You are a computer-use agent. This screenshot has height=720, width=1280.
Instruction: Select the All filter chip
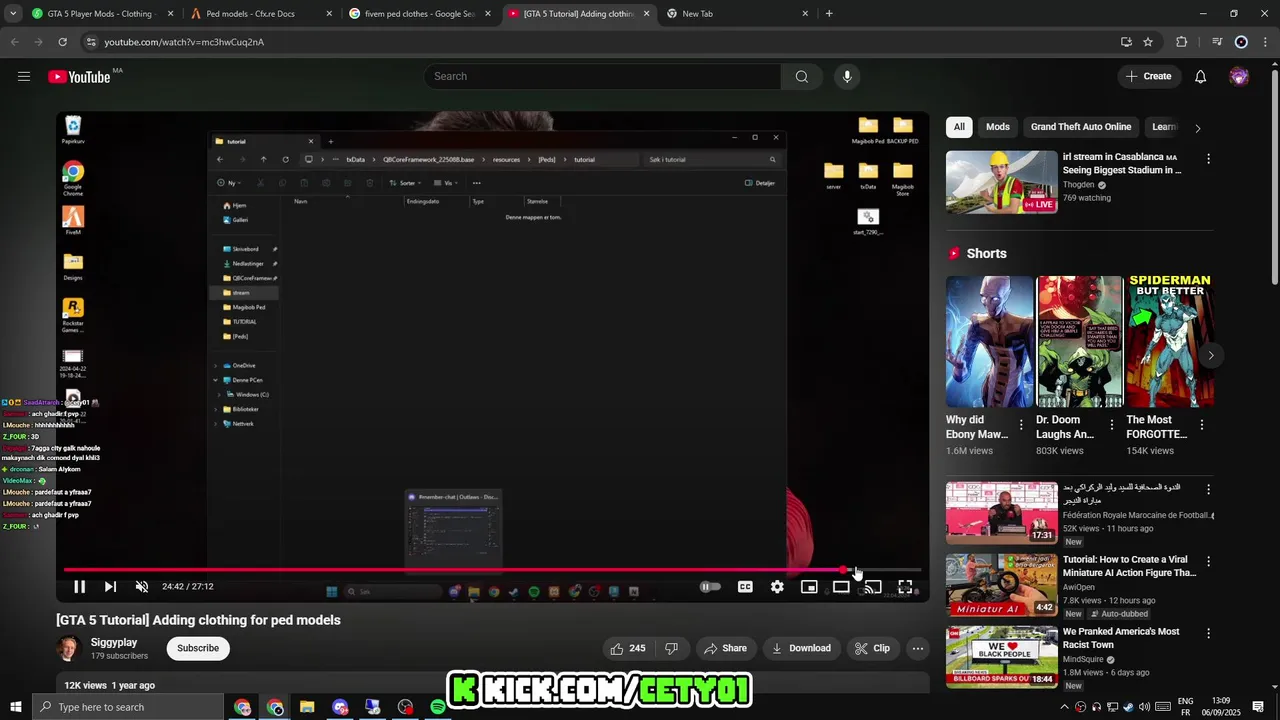[959, 127]
